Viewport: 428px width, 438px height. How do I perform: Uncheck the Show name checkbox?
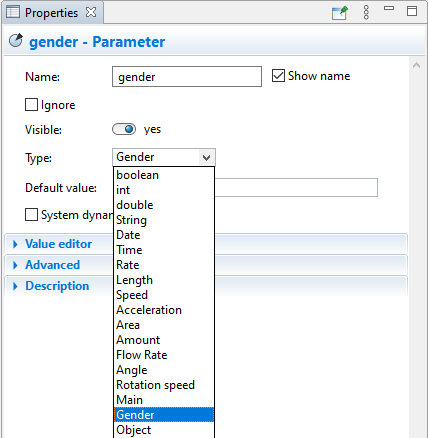[278, 76]
